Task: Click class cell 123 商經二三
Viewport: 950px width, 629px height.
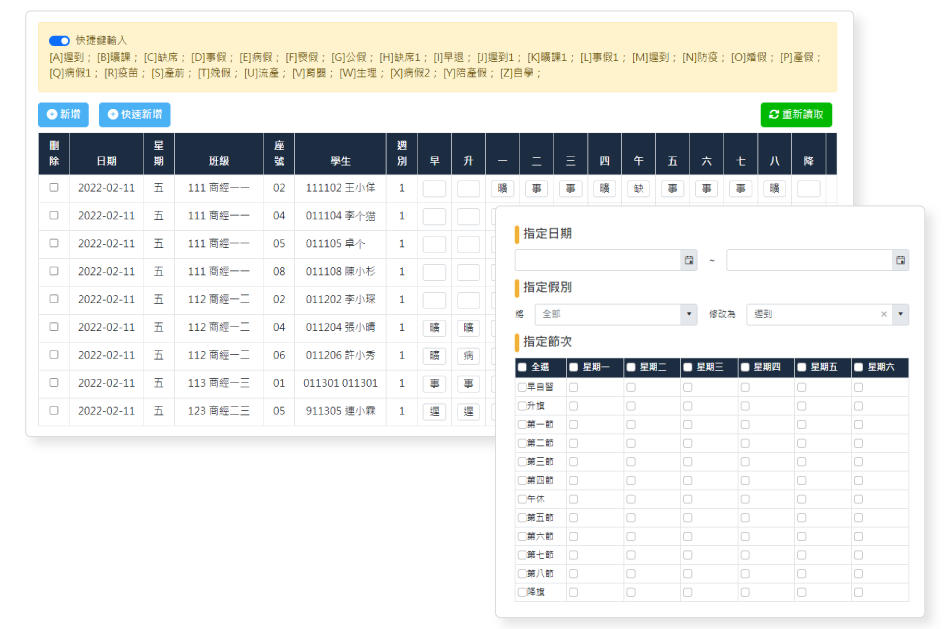Action: (219, 411)
